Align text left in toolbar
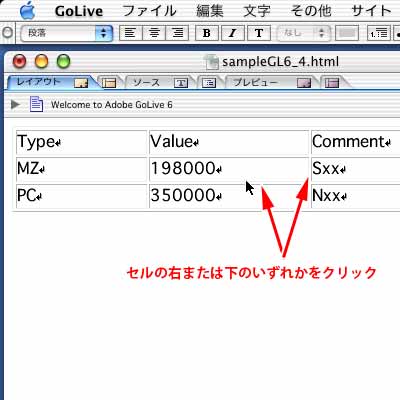The width and height of the screenshot is (400, 400). click(130, 33)
